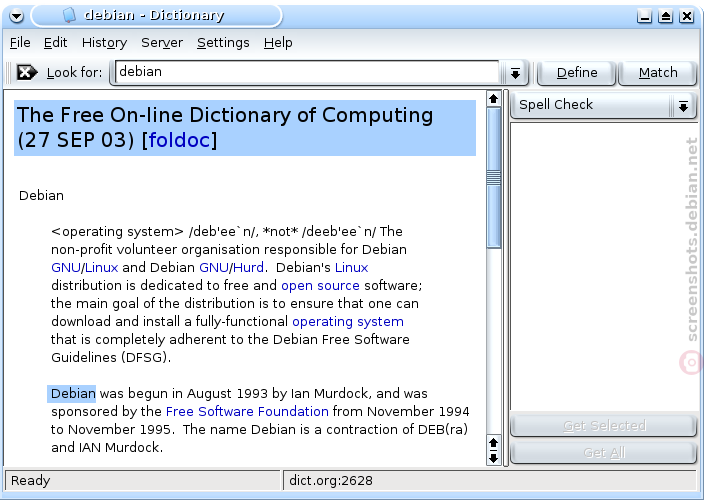
Task: Click the Ready status bar text
Action: pos(31,481)
